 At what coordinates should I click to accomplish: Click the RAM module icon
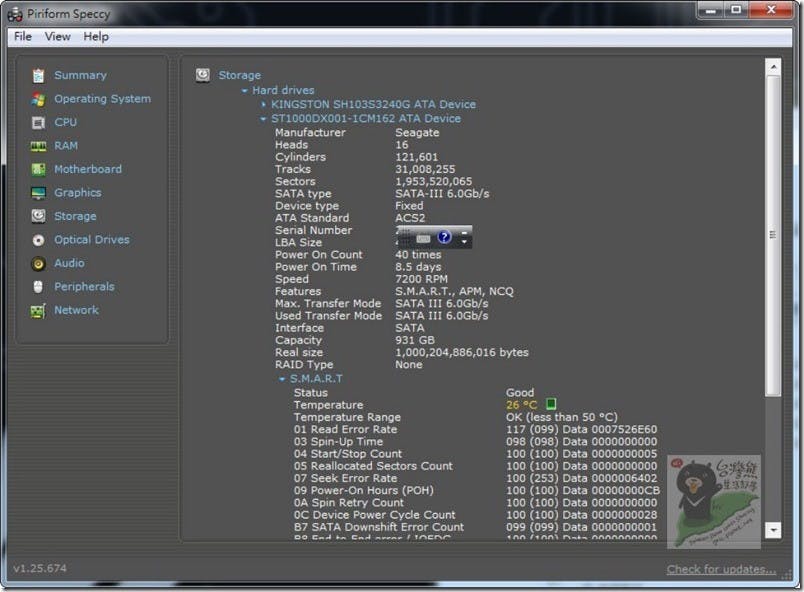tap(38, 146)
